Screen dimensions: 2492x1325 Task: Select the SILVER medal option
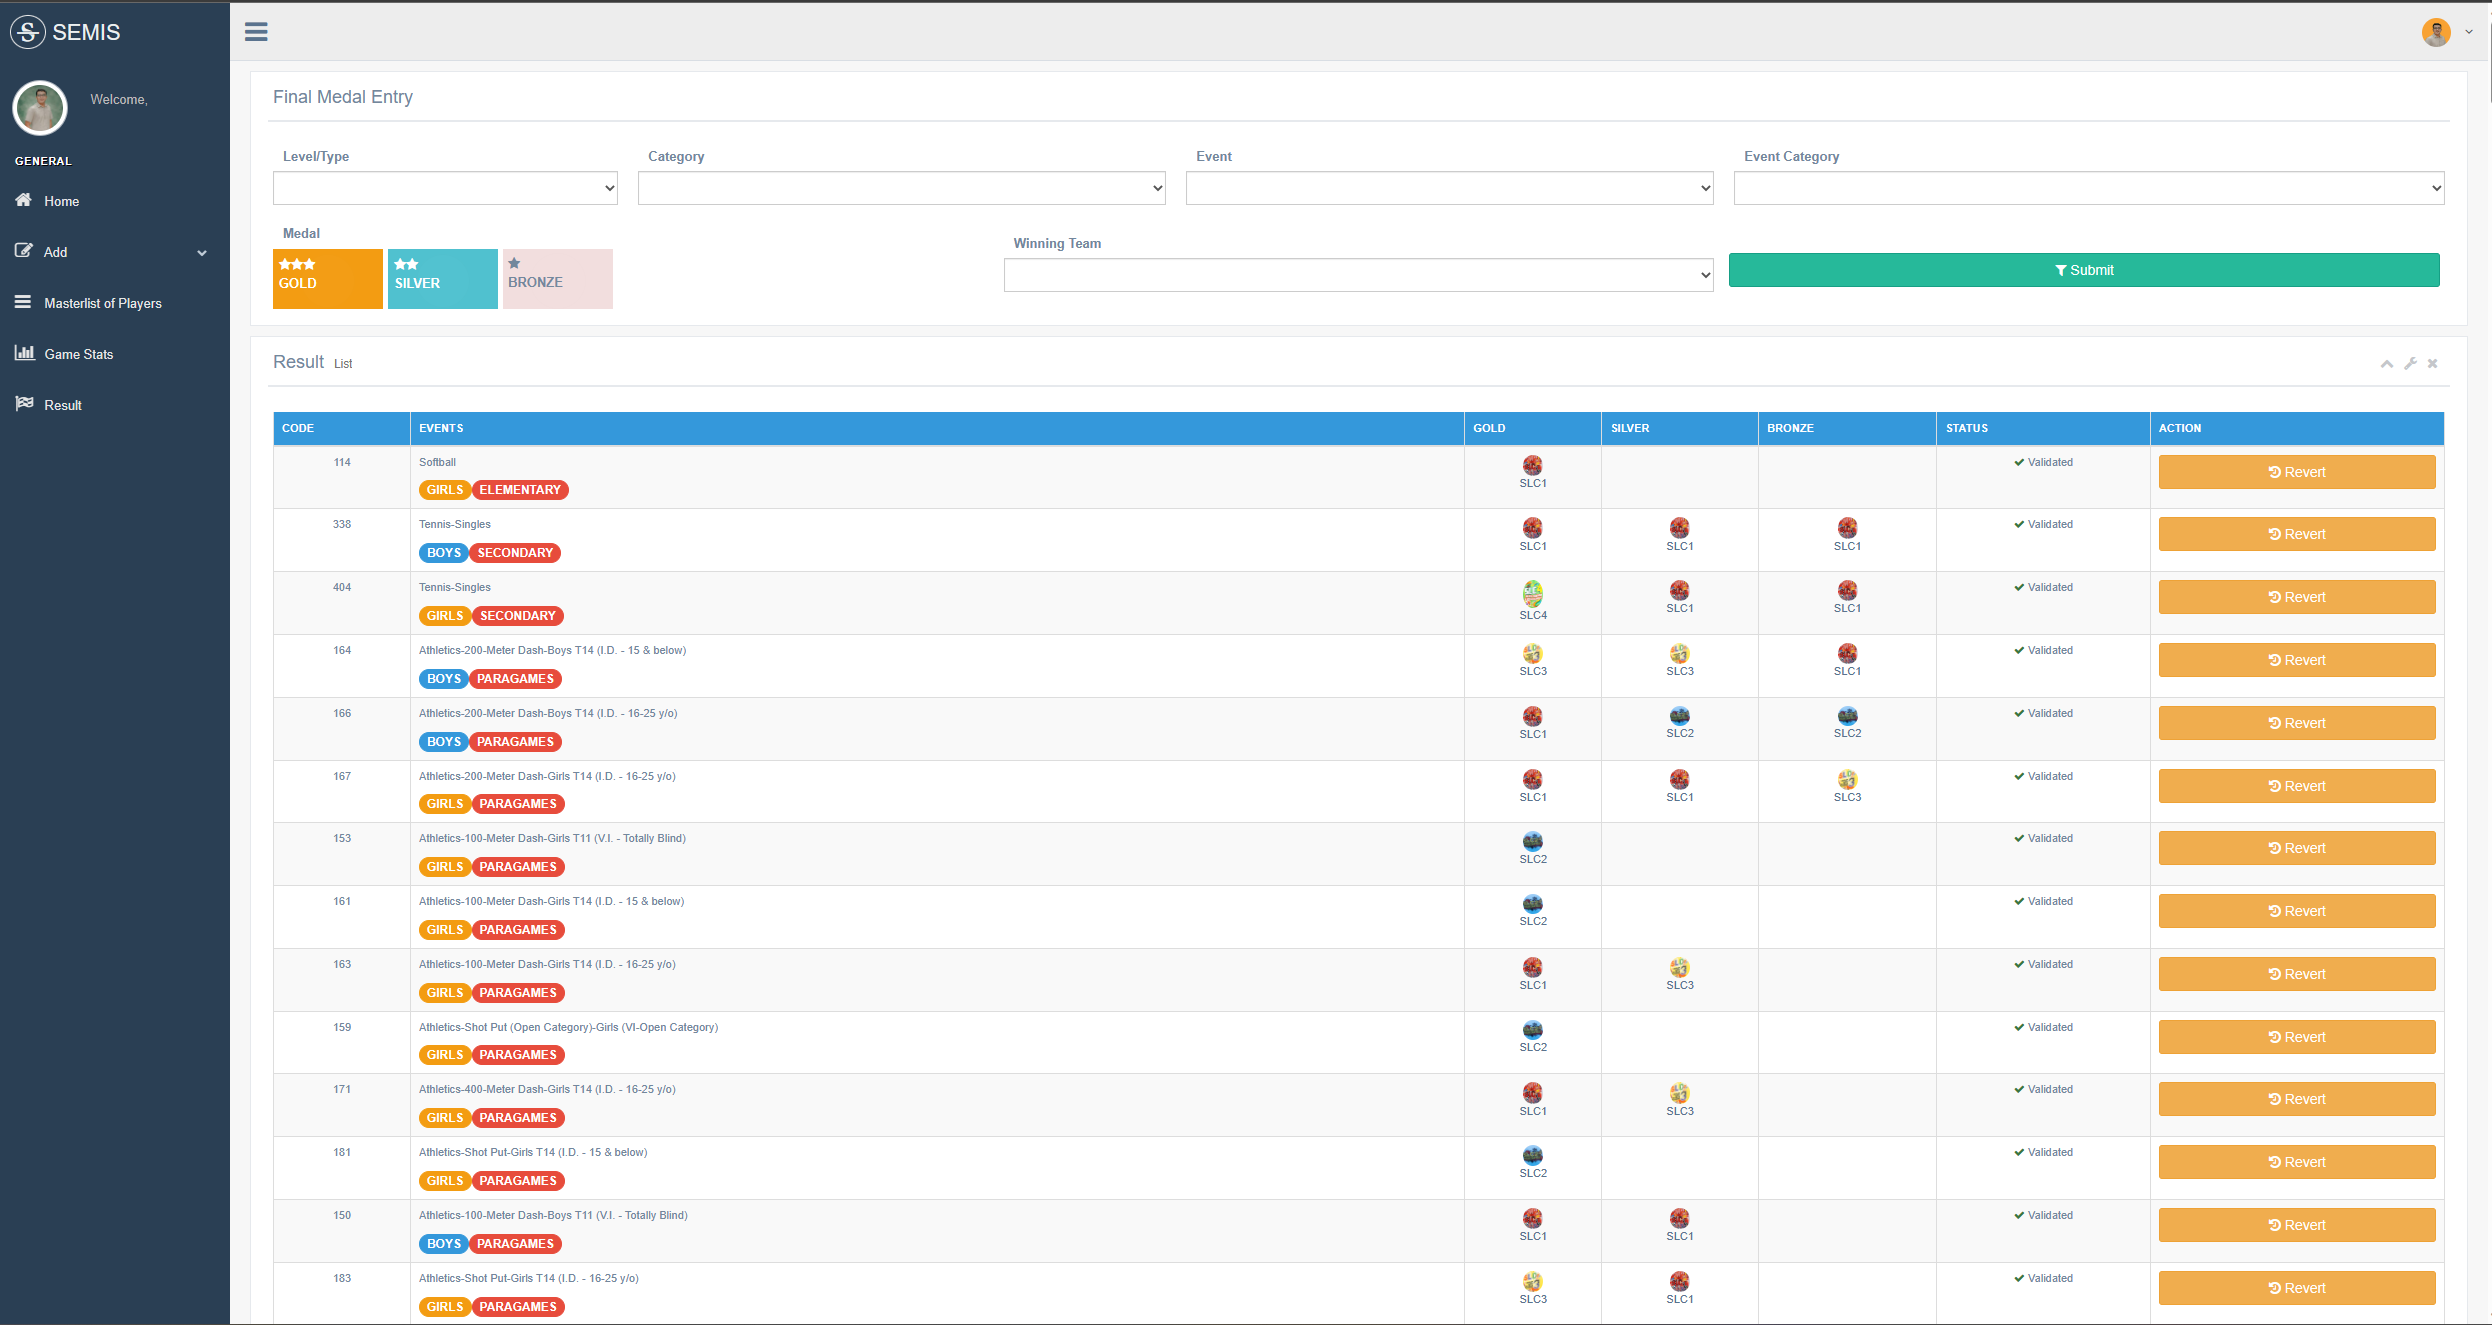(442, 278)
